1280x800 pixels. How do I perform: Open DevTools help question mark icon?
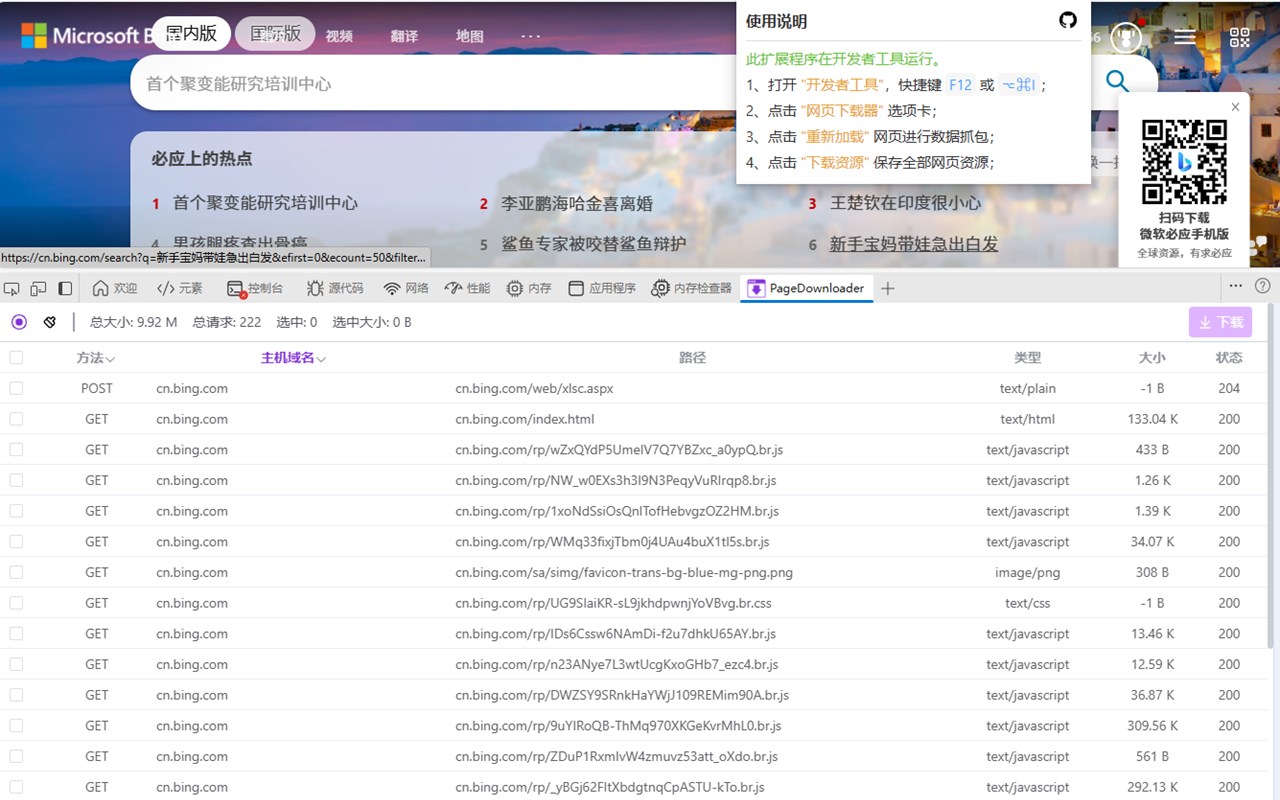click(x=1263, y=286)
